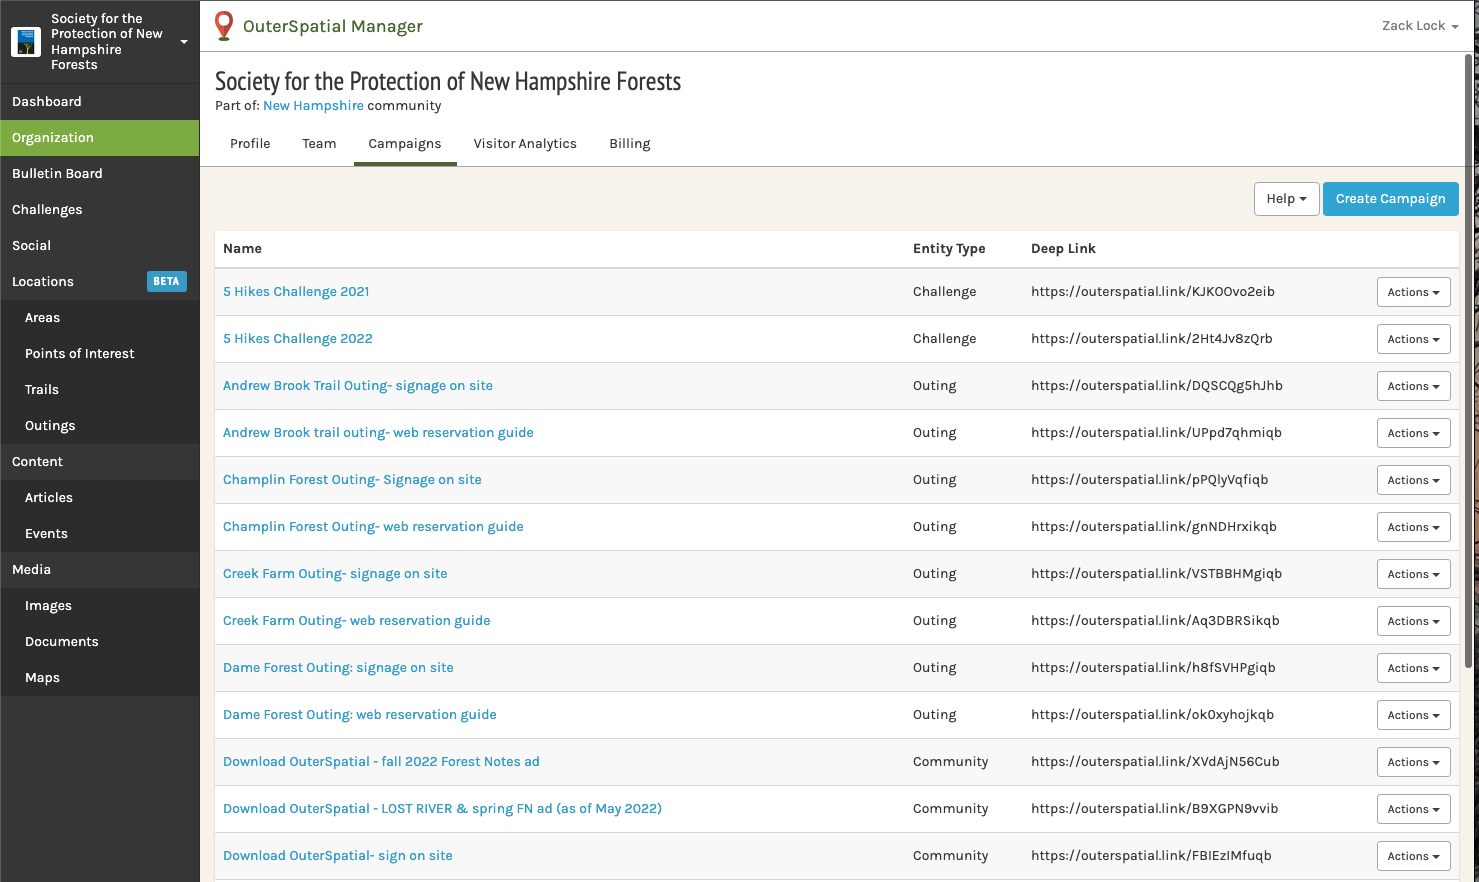Click the organization logo thumbnail in sidebar
The image size is (1479, 882).
(x=26, y=42)
